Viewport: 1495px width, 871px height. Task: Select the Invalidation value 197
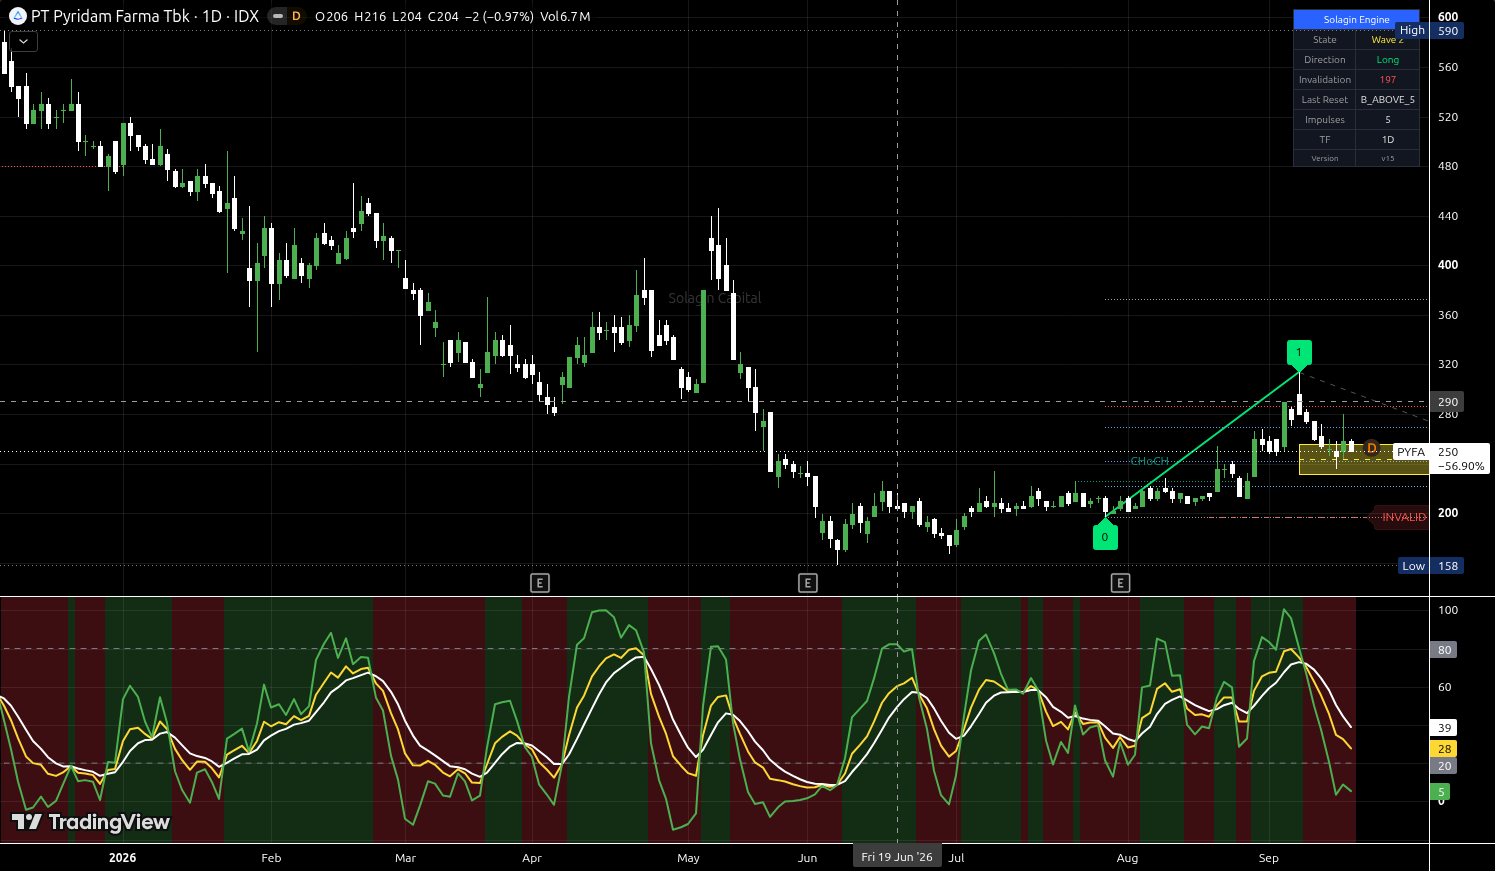[1388, 80]
